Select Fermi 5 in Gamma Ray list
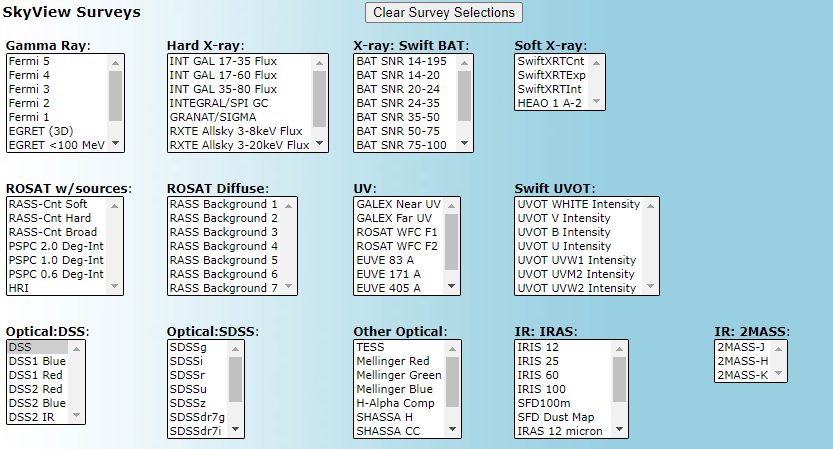This screenshot has height=449, width=833. [x=57, y=61]
